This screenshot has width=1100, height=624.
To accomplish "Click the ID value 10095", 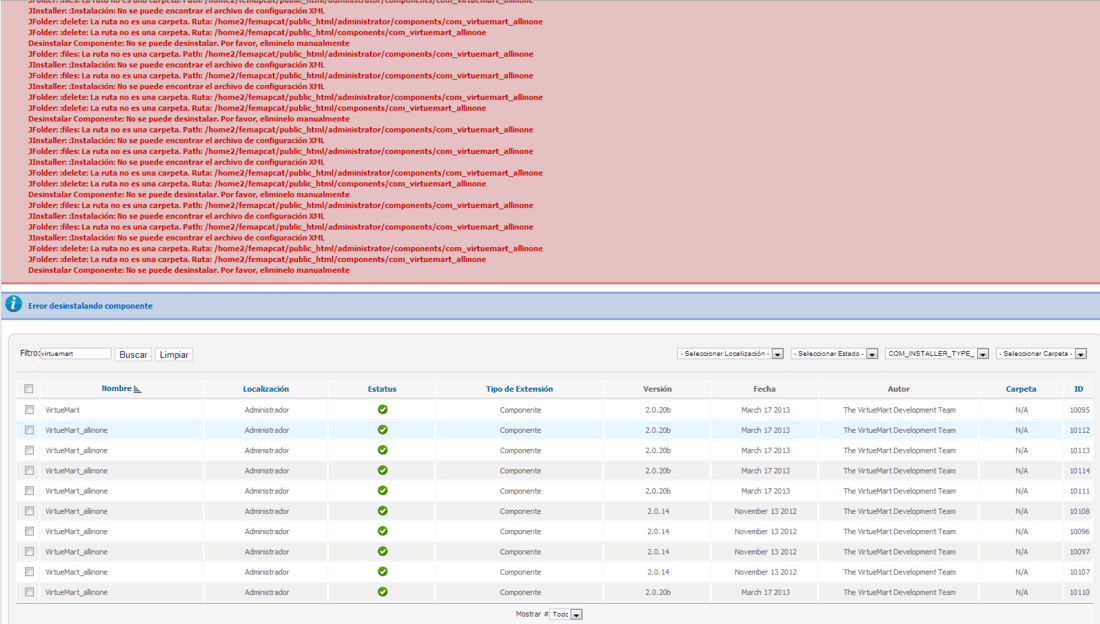I will [x=1080, y=410].
